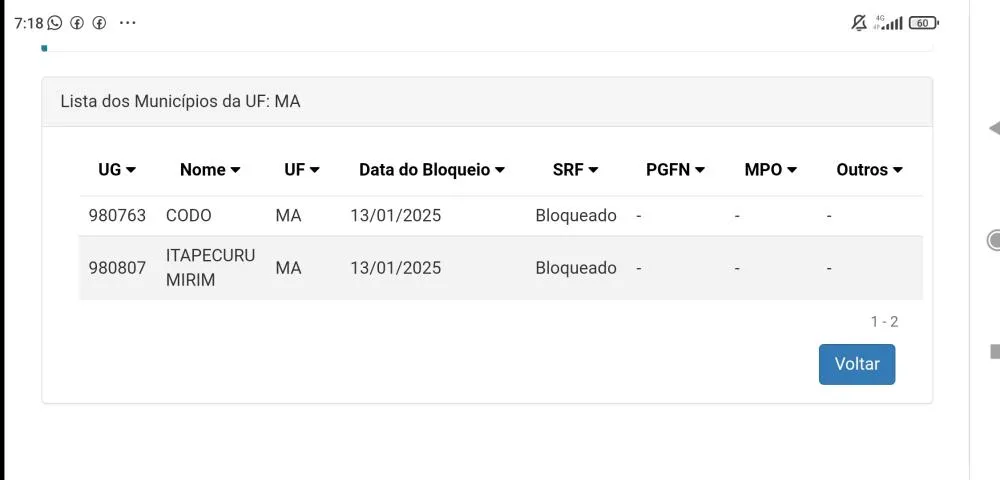Sort the table by UG column

[x=117, y=170]
